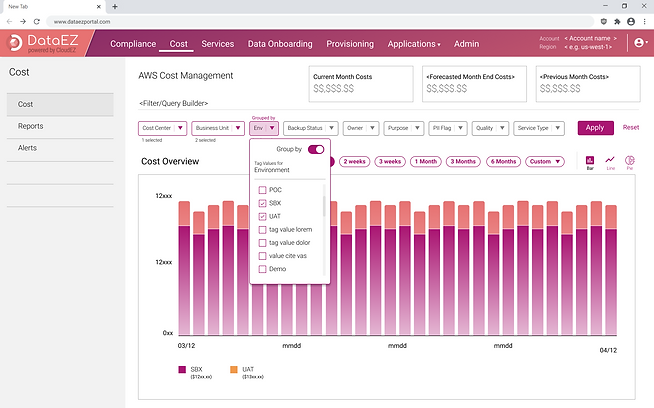The height and width of the screenshot is (408, 654).
Task: Switch to Bar chart view
Action: click(590, 162)
